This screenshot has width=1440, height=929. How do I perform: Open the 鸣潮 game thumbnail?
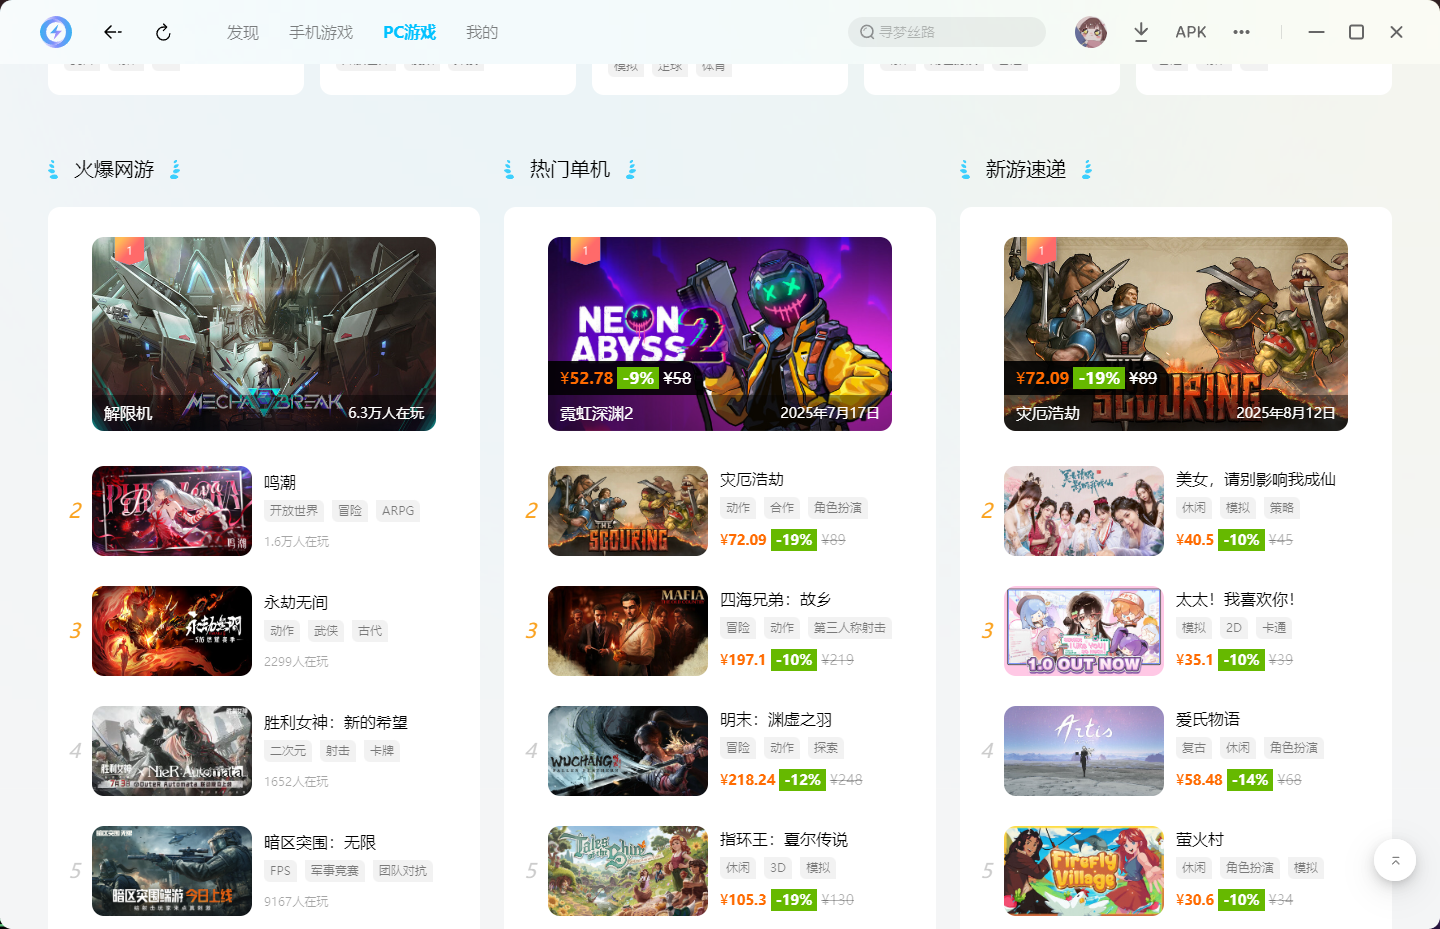172,511
